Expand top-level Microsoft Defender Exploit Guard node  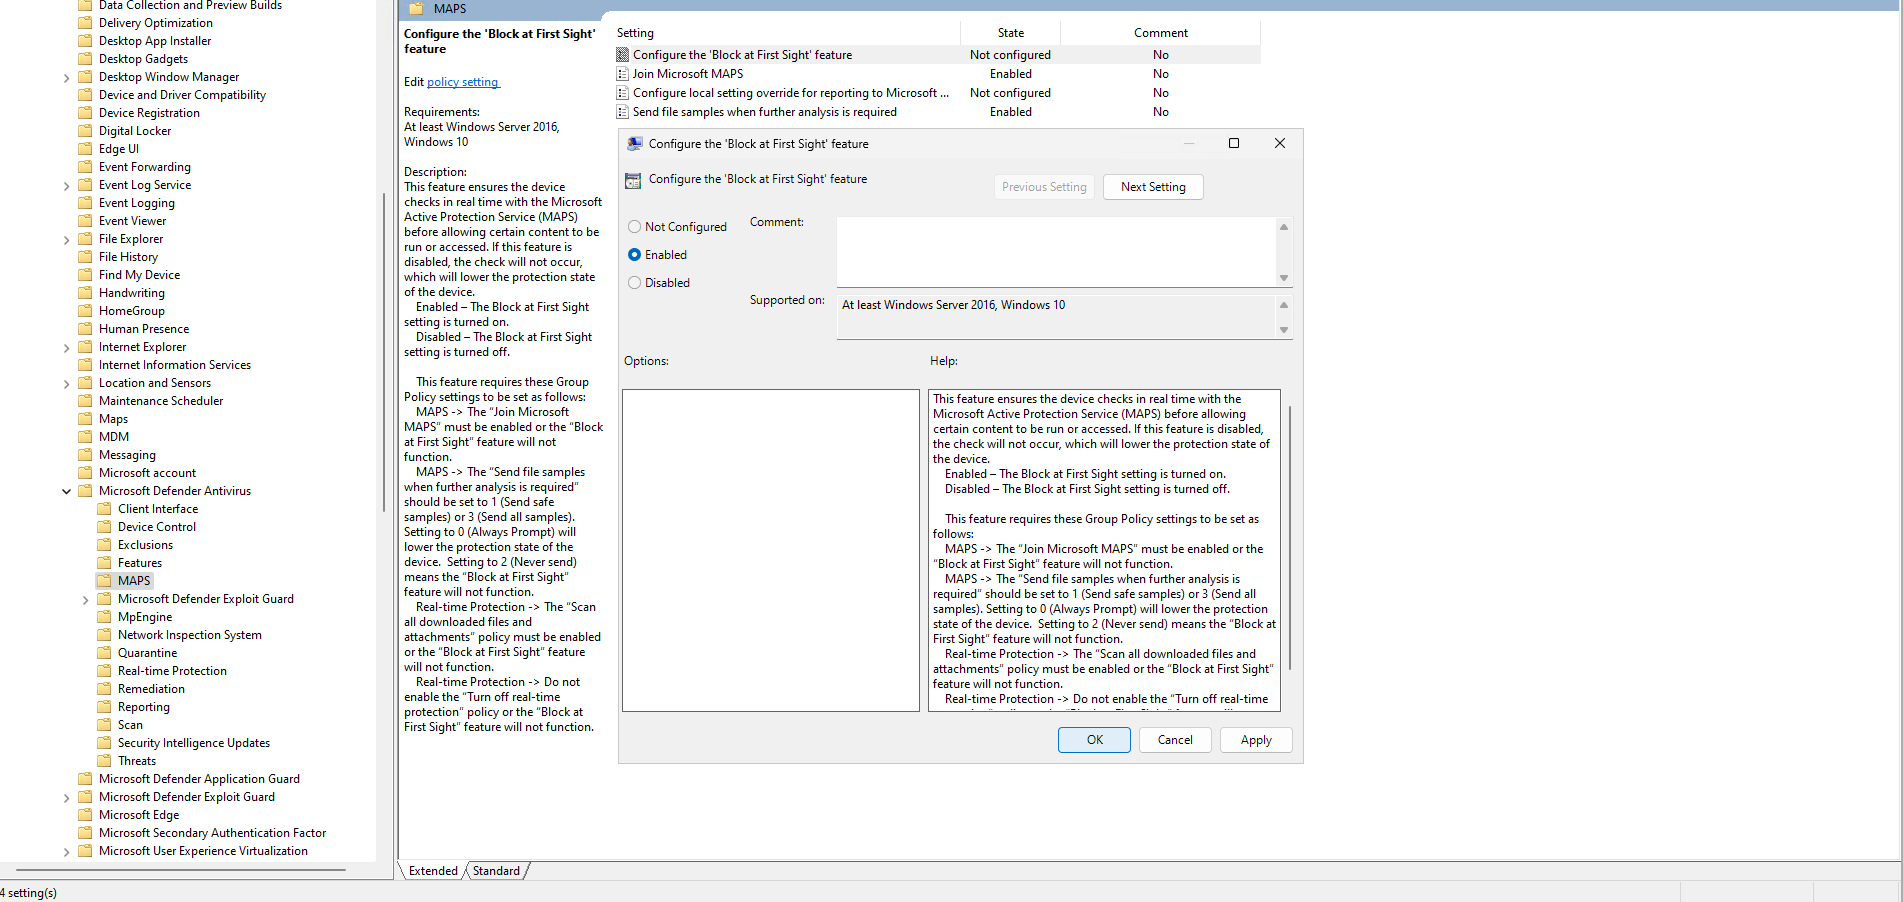pyautogui.click(x=67, y=798)
